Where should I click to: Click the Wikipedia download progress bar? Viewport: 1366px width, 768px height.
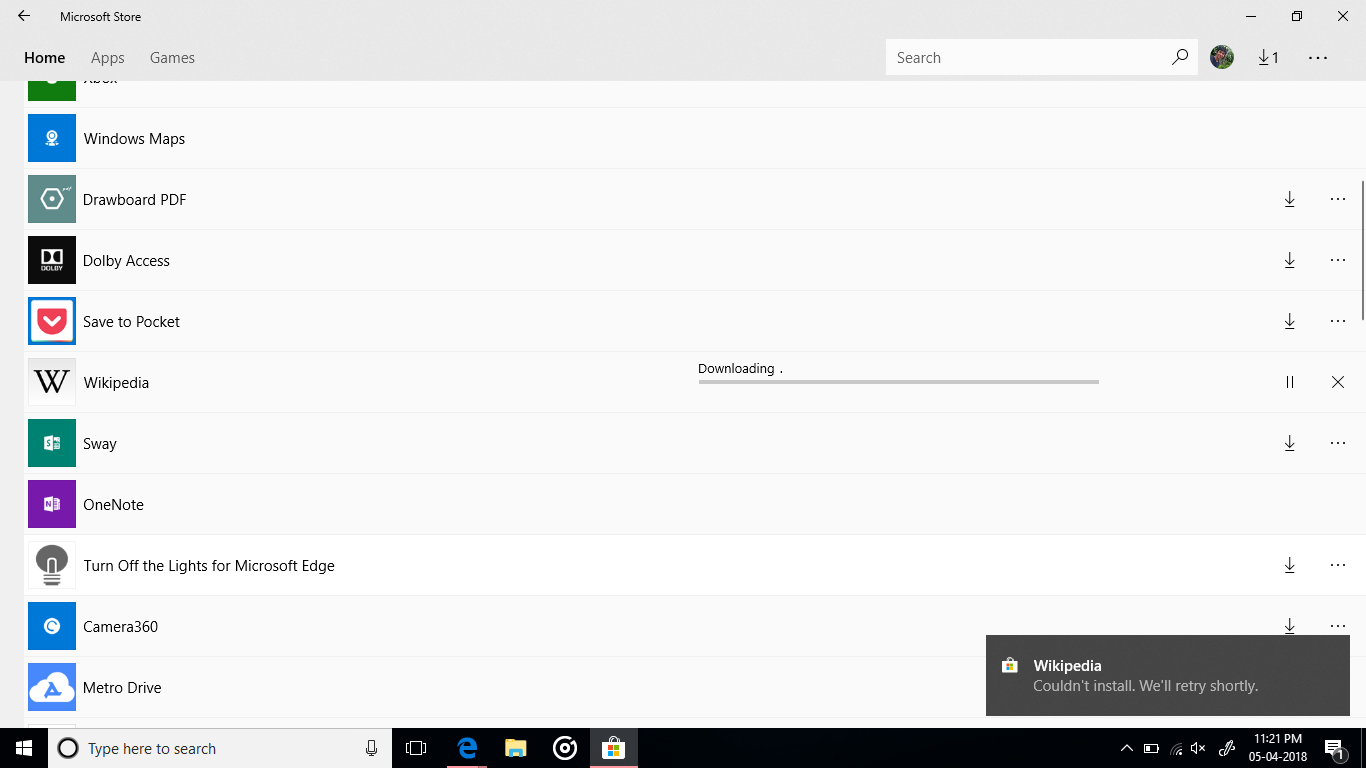click(898, 382)
